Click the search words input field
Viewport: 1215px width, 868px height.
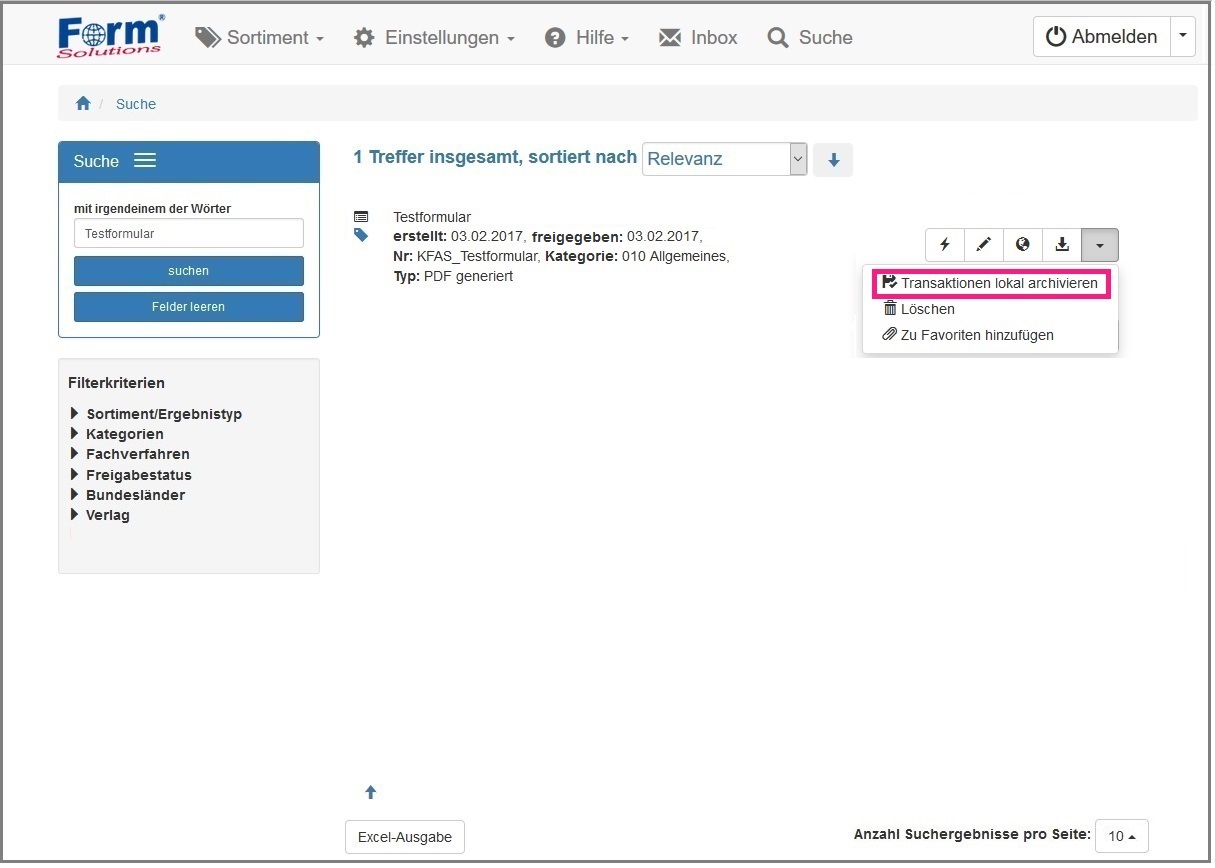[x=188, y=233]
